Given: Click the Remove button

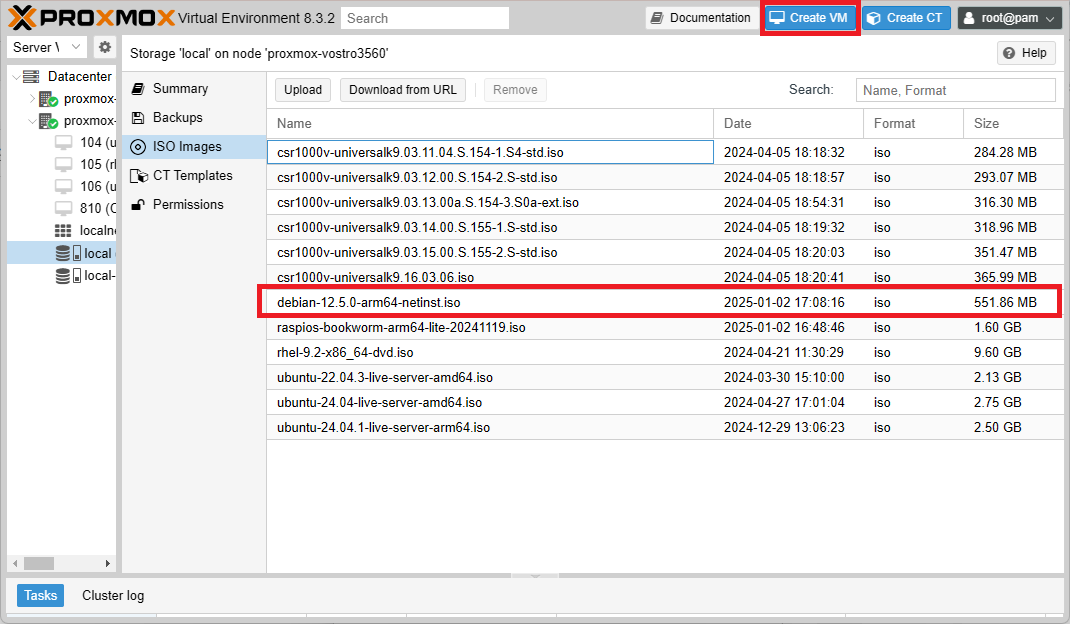Looking at the screenshot, I should (515, 90).
